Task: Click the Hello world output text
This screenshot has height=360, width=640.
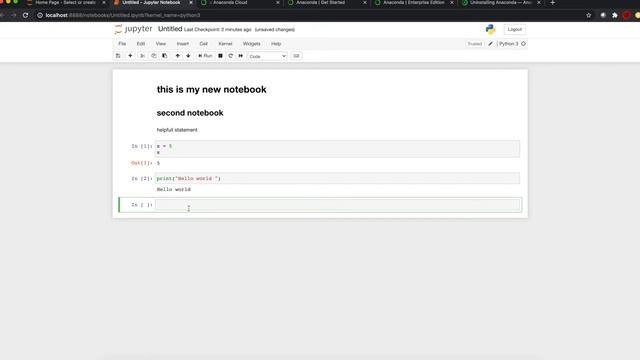Action: (x=173, y=189)
